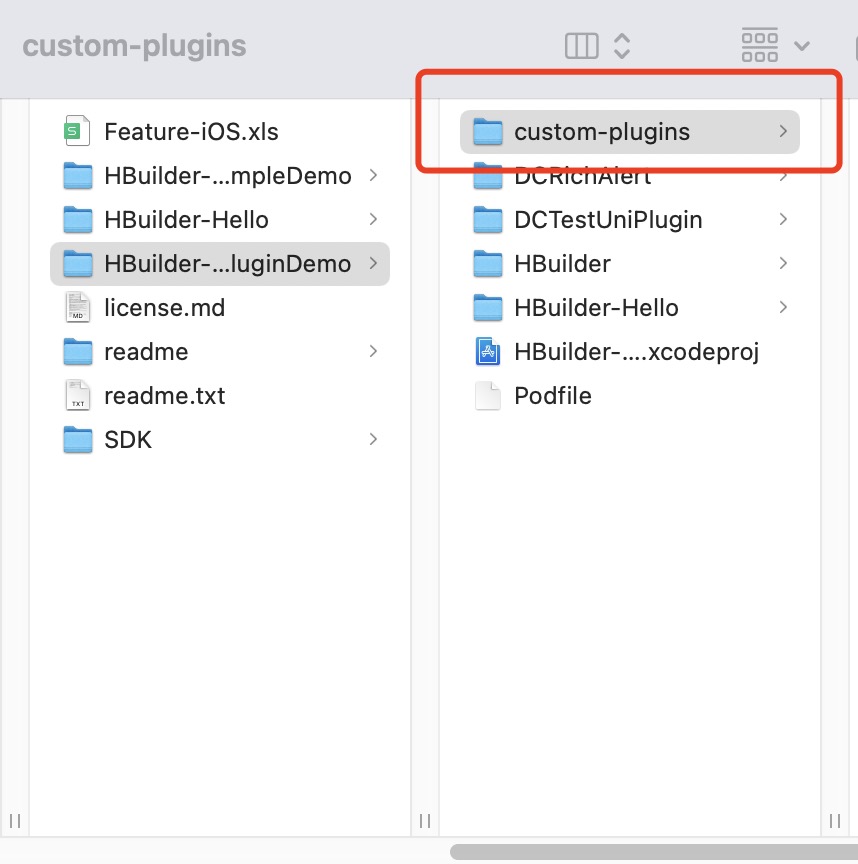The image size is (858, 864).
Task: Click the horizontal scrollbar at the bottom
Action: (x=654, y=851)
